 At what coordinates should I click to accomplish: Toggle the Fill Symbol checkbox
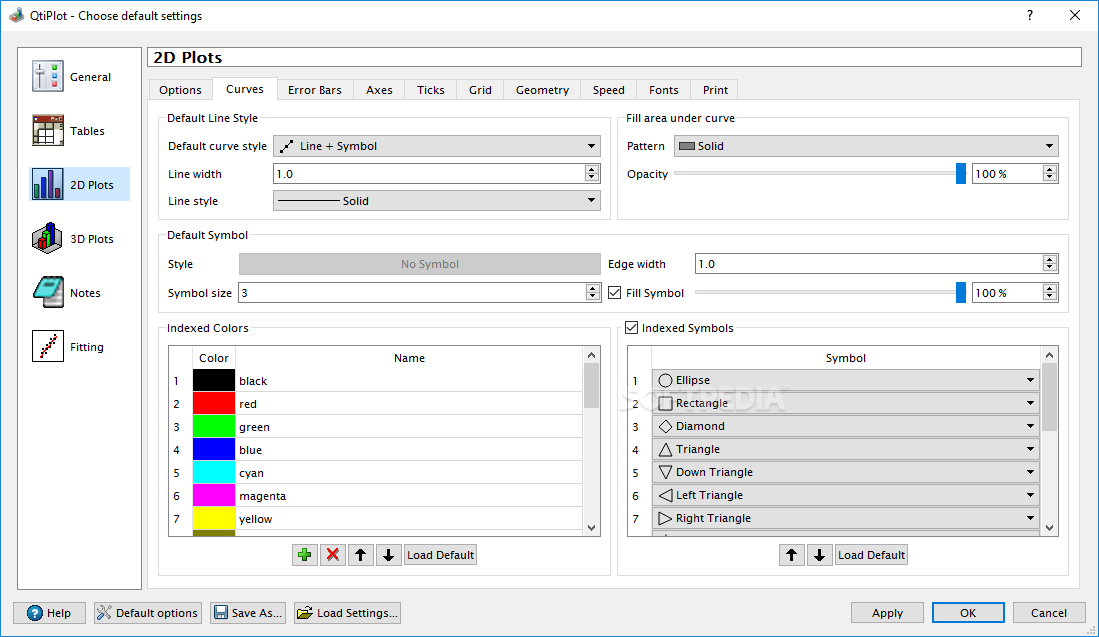click(x=615, y=293)
